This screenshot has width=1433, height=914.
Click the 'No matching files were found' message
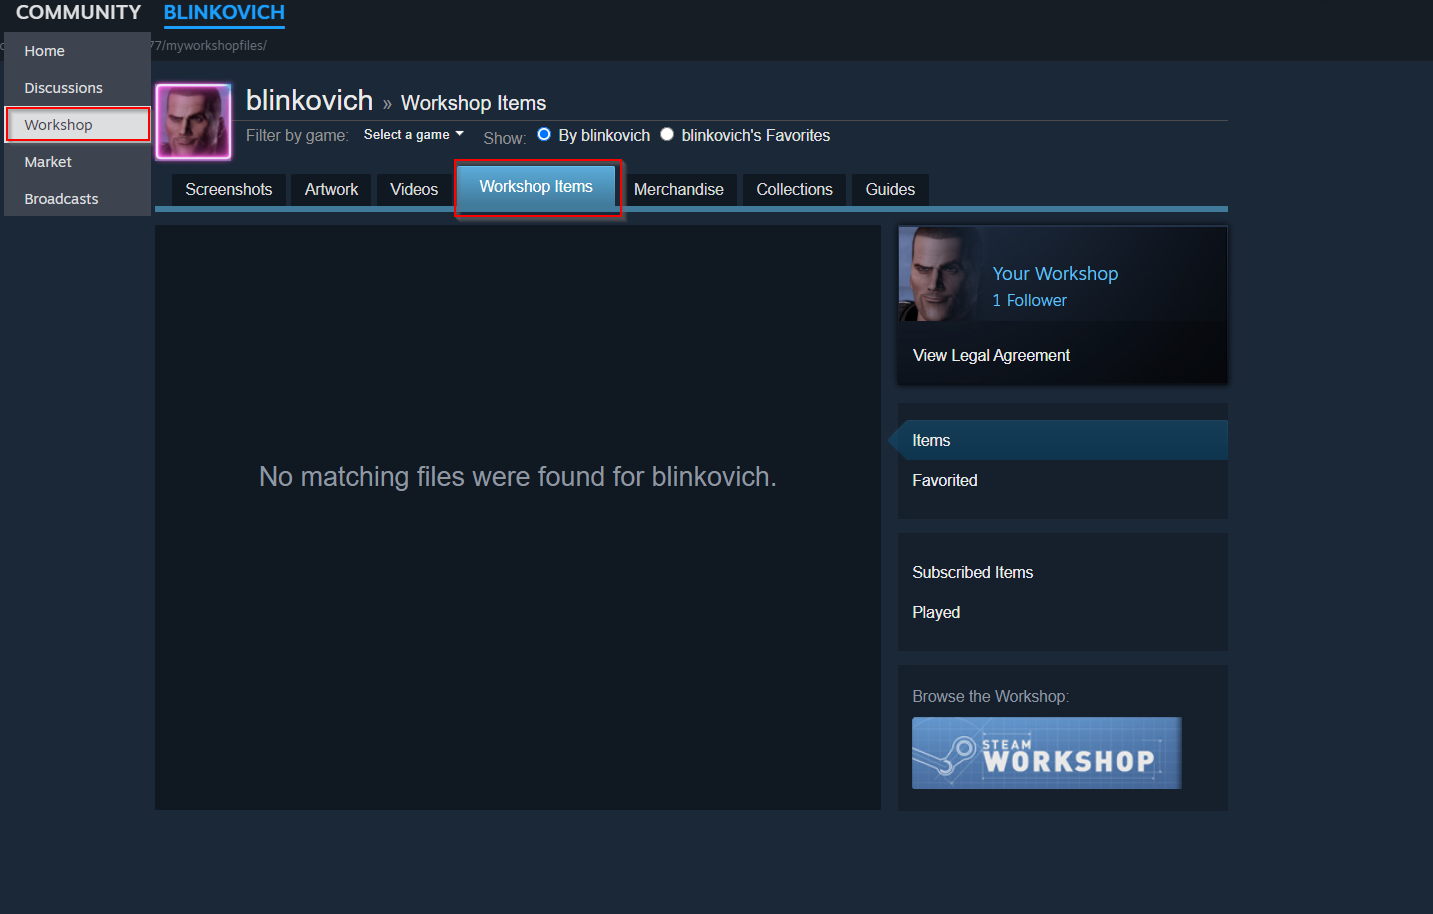click(x=518, y=476)
